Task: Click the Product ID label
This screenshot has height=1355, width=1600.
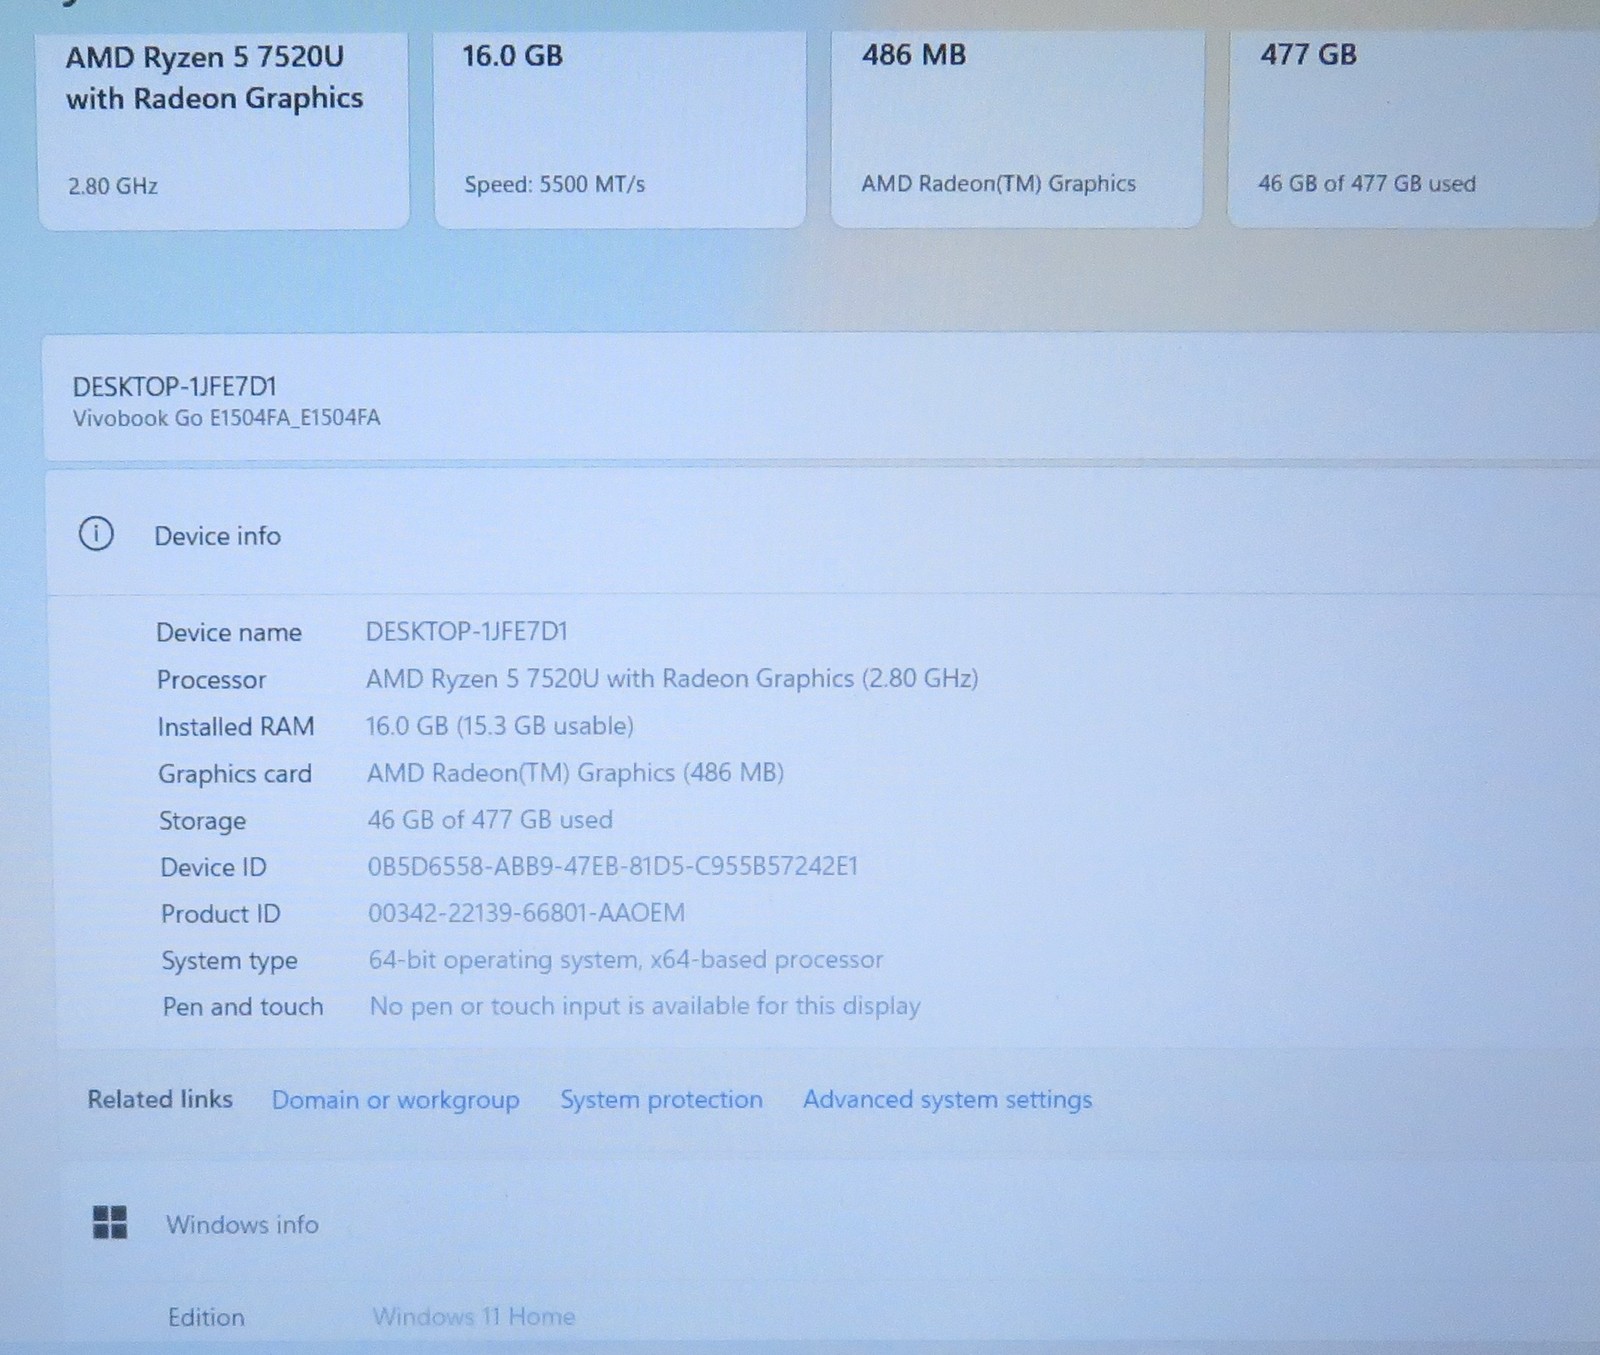Action: [221, 913]
